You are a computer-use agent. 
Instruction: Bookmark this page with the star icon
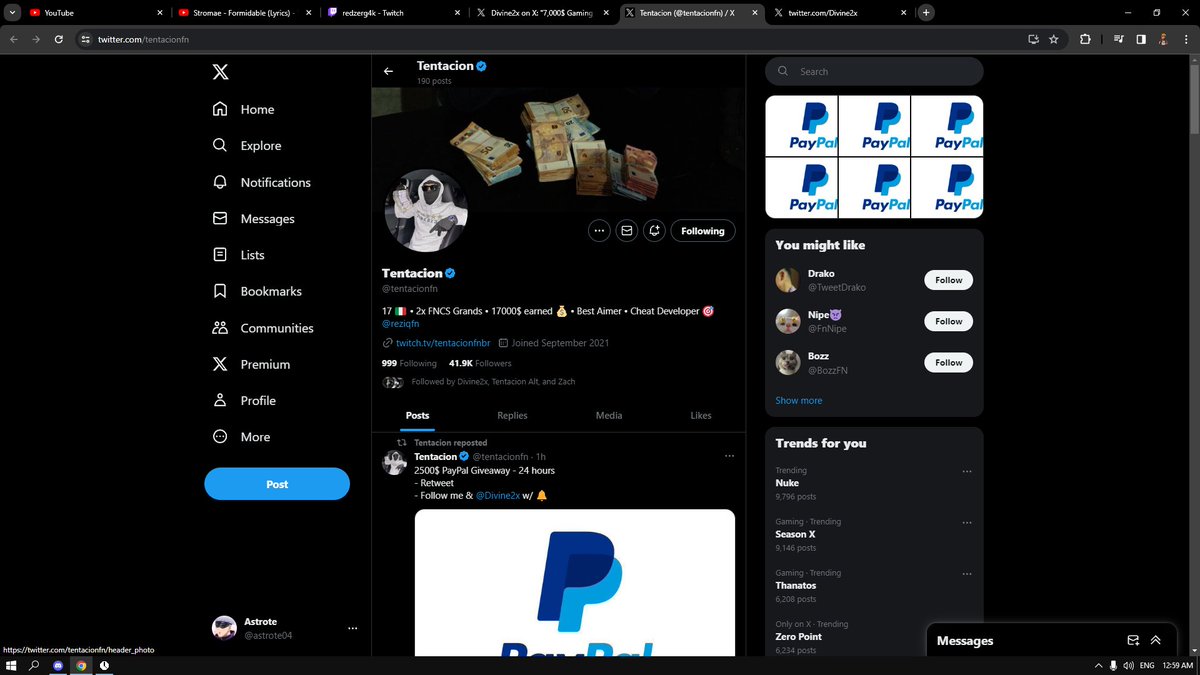point(1054,39)
